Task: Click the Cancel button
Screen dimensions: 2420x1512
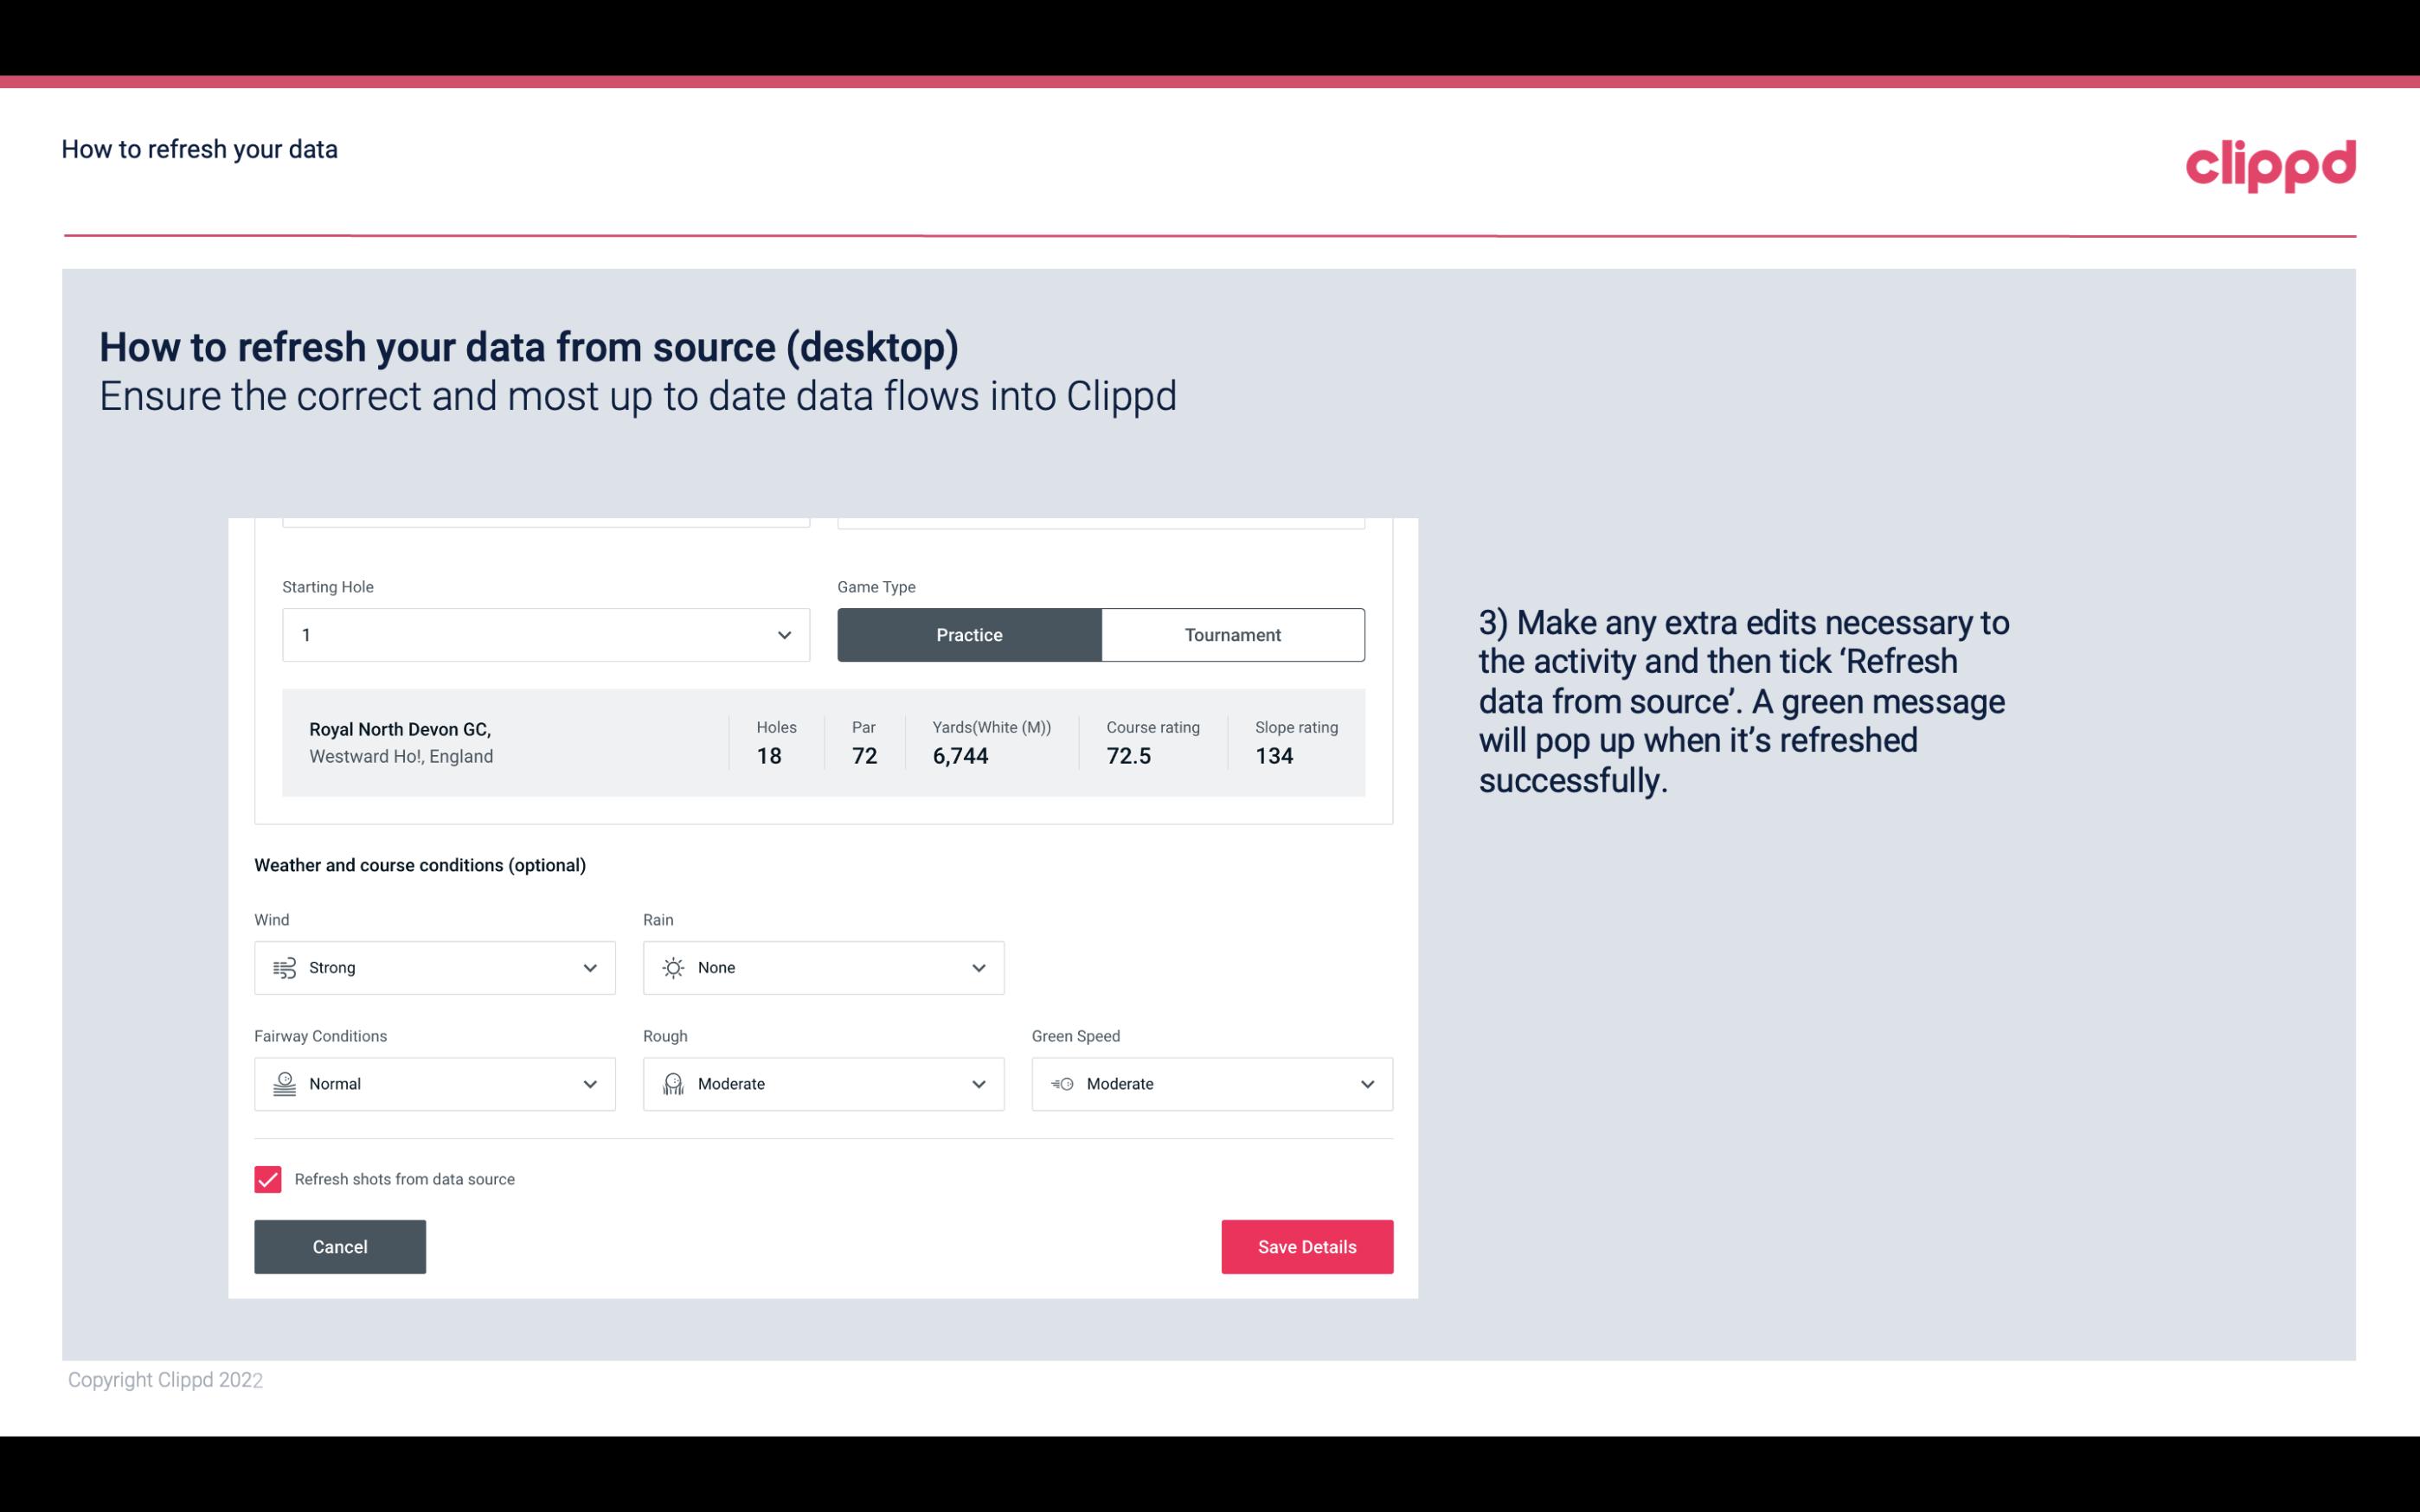Action: point(340,1246)
